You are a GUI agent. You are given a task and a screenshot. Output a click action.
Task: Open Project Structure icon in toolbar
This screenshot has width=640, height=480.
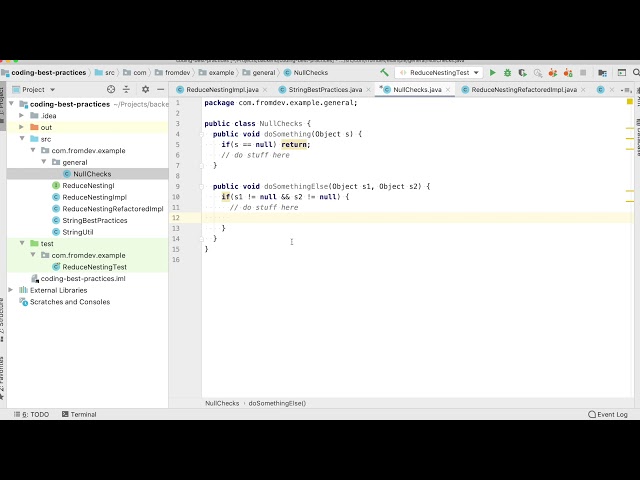[602, 73]
